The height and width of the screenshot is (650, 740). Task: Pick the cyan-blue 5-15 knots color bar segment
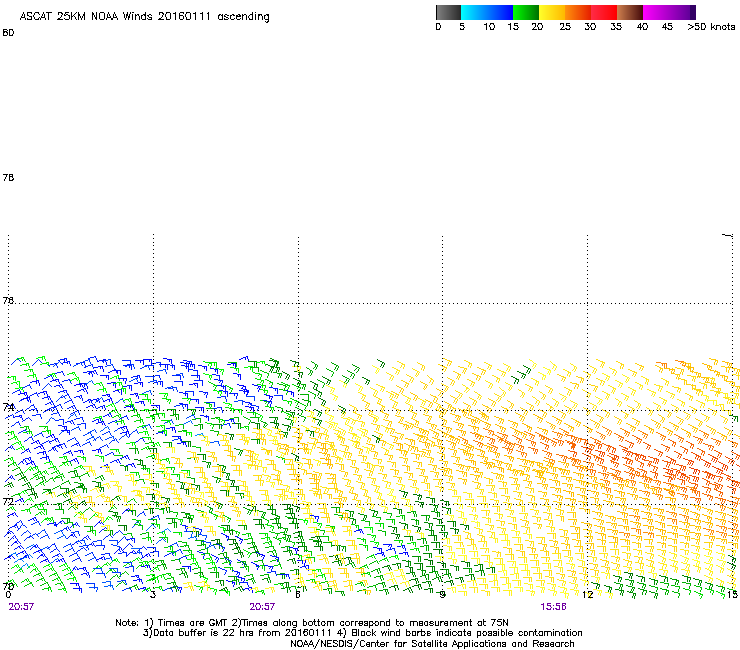(x=487, y=12)
